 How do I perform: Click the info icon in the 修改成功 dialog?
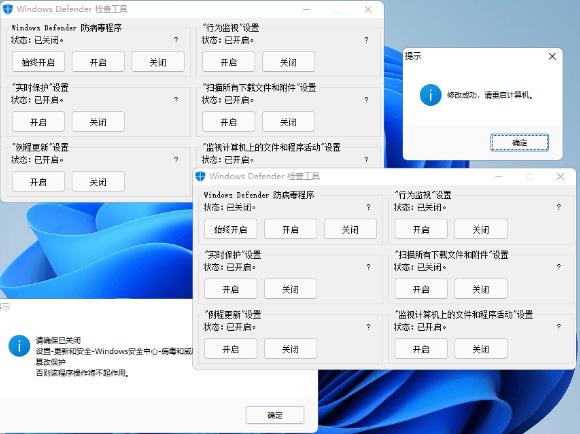[x=431, y=95]
